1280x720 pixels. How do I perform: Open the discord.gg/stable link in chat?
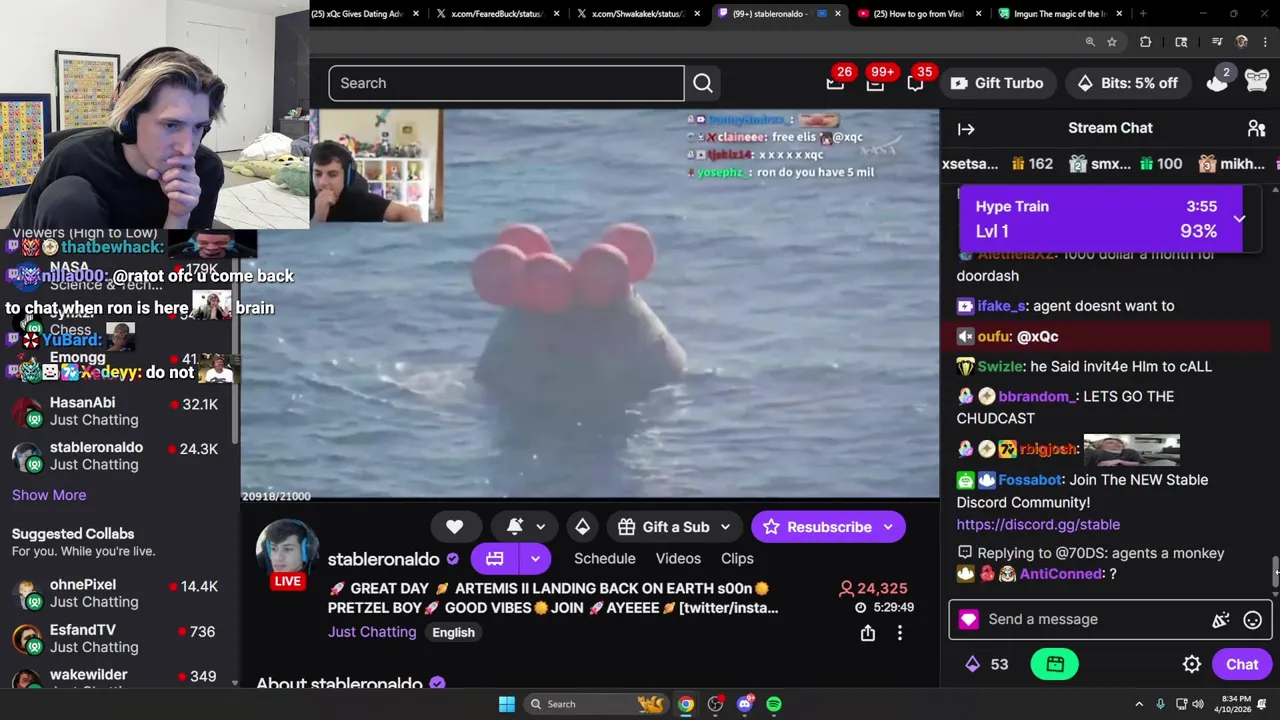pos(1038,525)
